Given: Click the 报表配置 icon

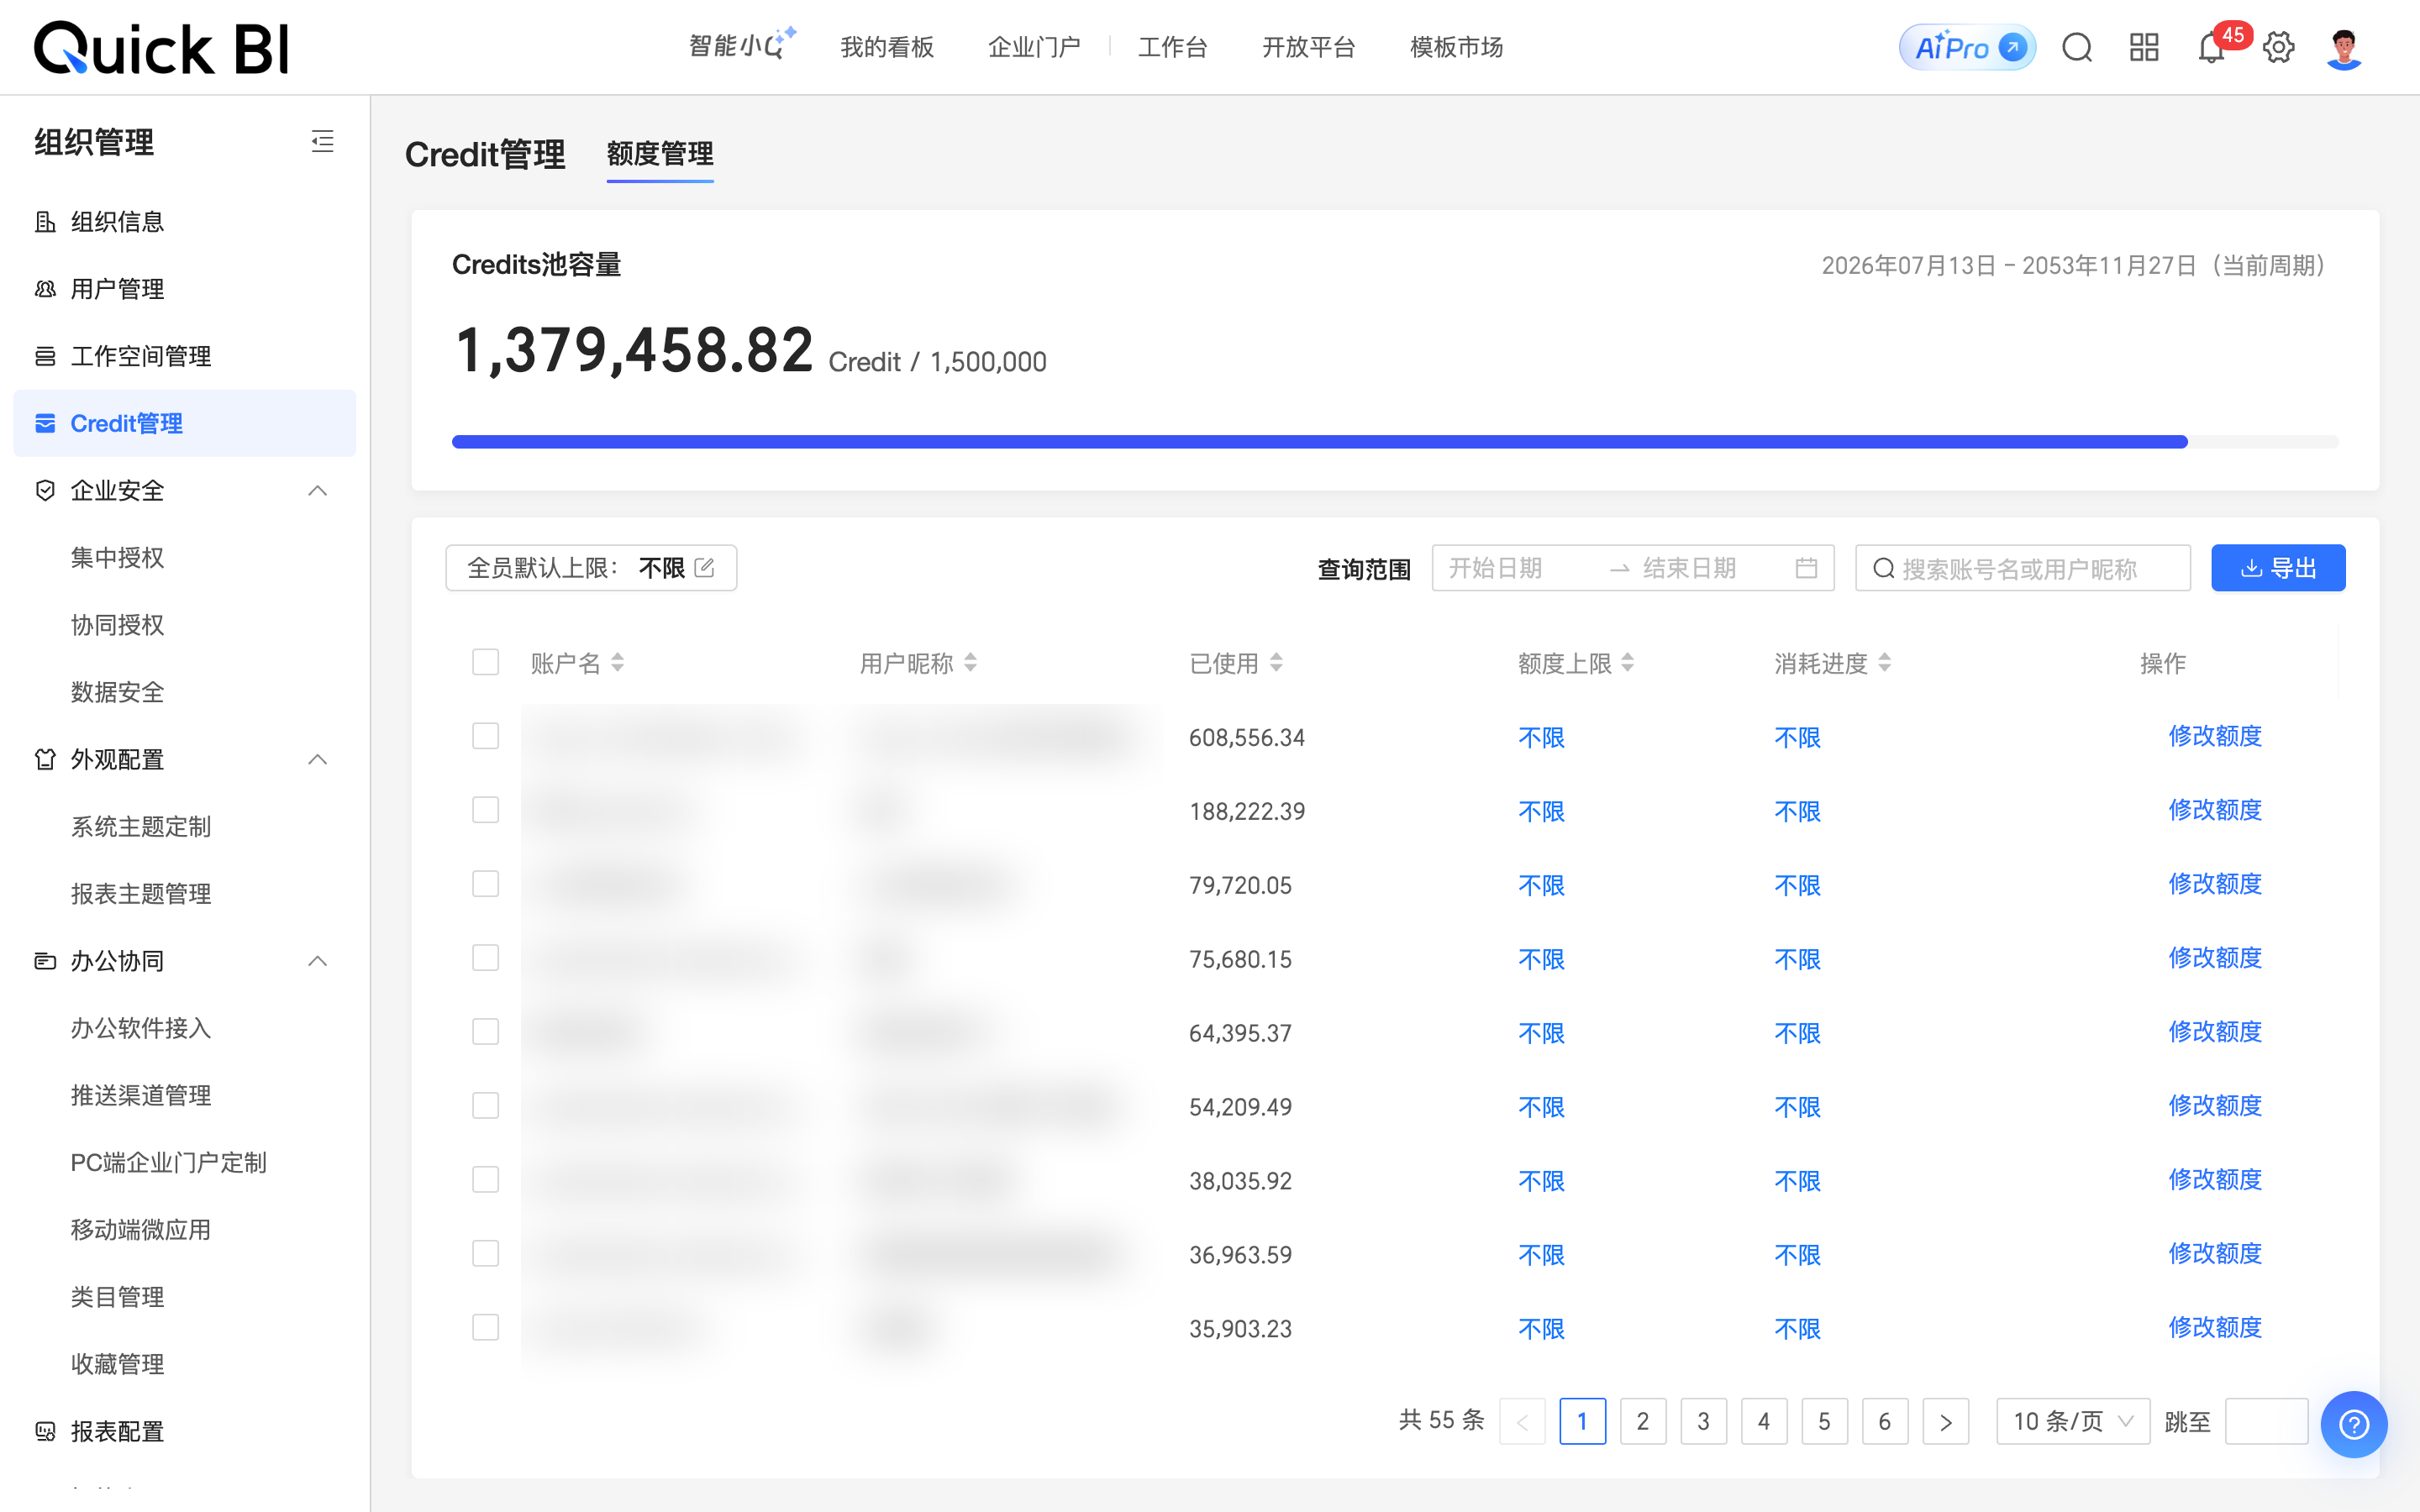Looking at the screenshot, I should coord(45,1431).
